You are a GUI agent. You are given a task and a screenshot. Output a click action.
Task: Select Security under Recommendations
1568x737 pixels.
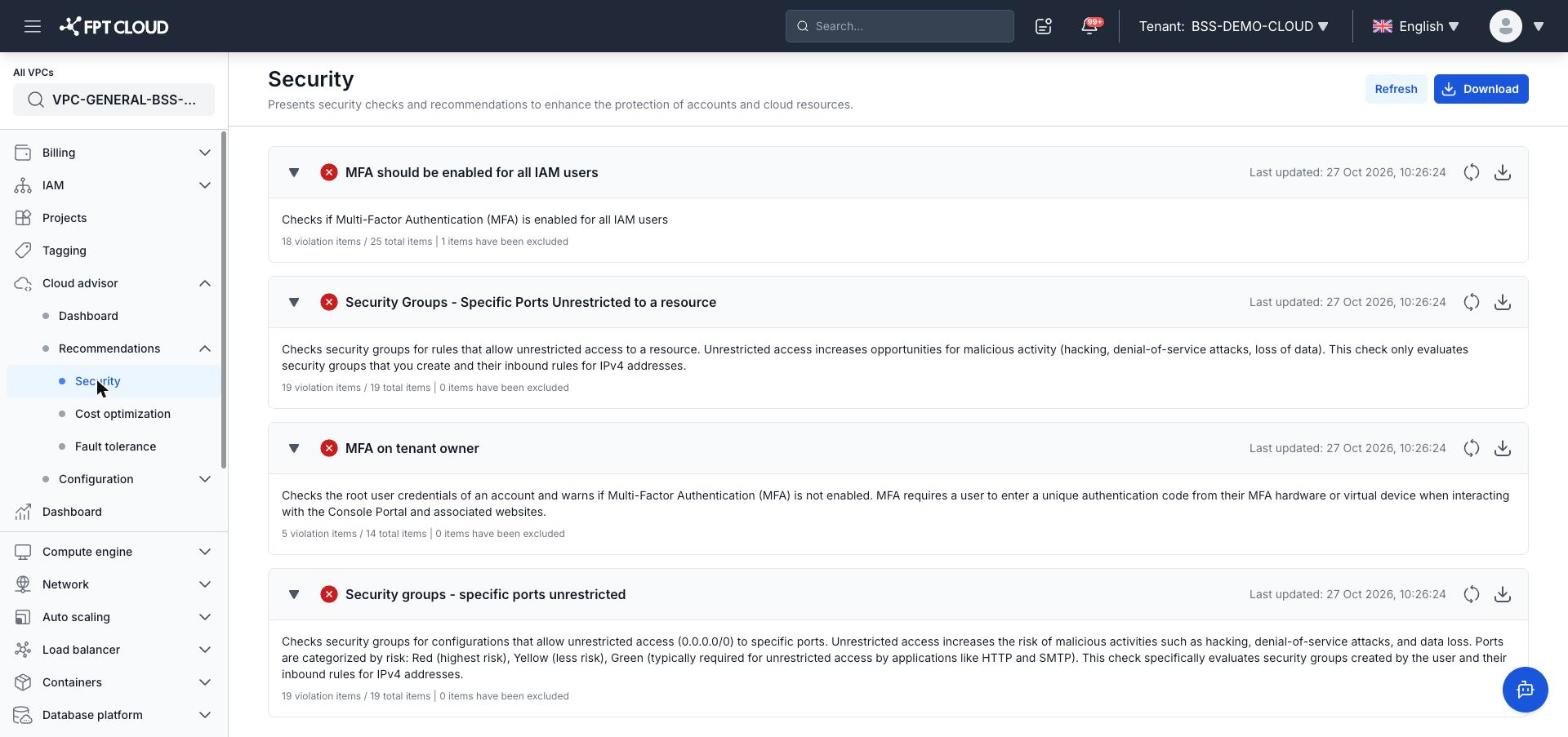pyautogui.click(x=113, y=381)
